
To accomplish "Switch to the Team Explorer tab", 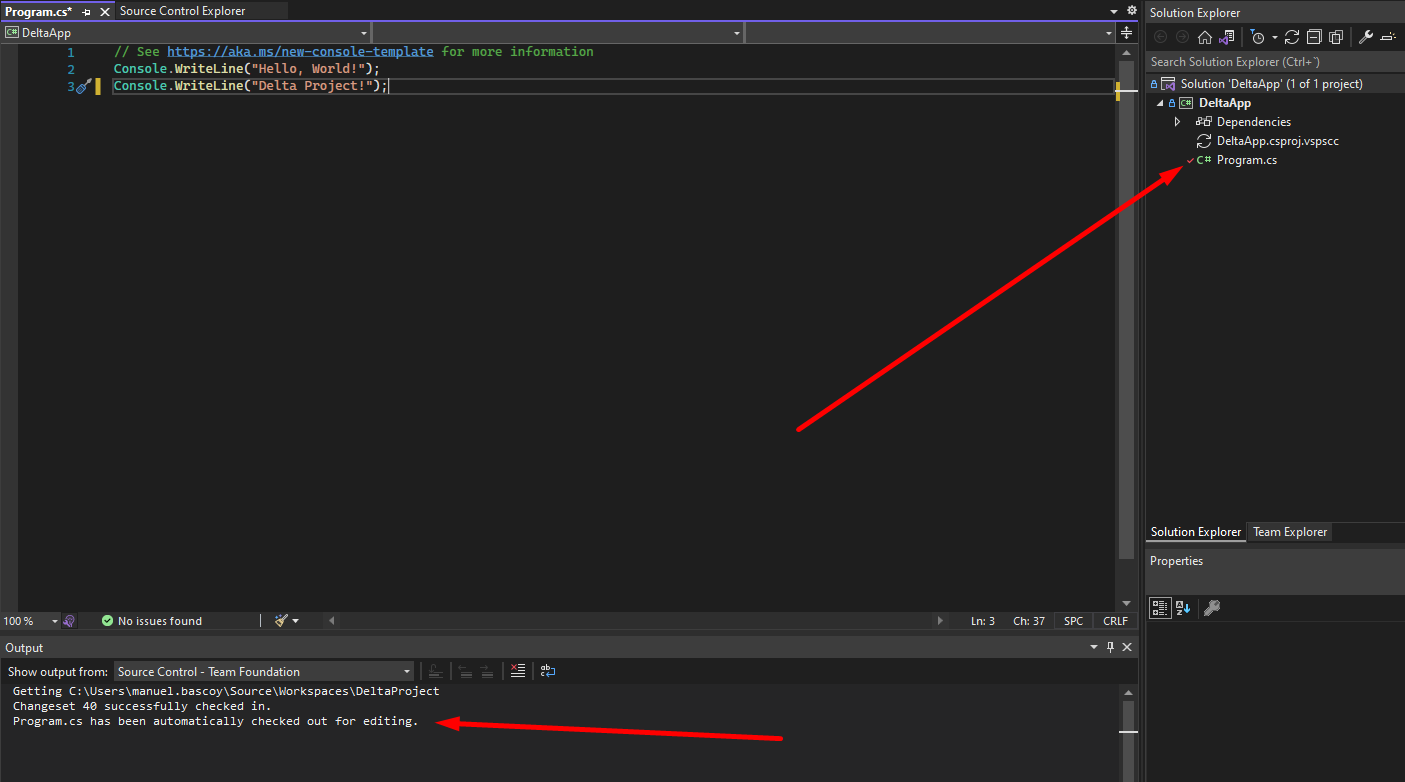I will pos(1290,532).
